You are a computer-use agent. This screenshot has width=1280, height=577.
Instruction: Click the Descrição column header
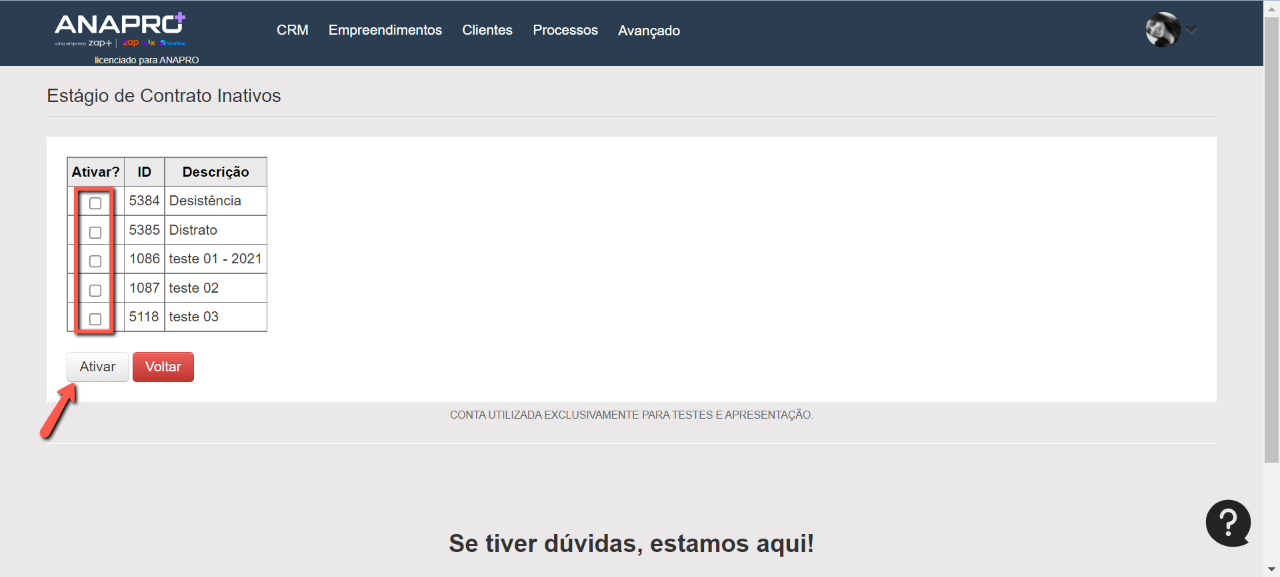point(215,172)
